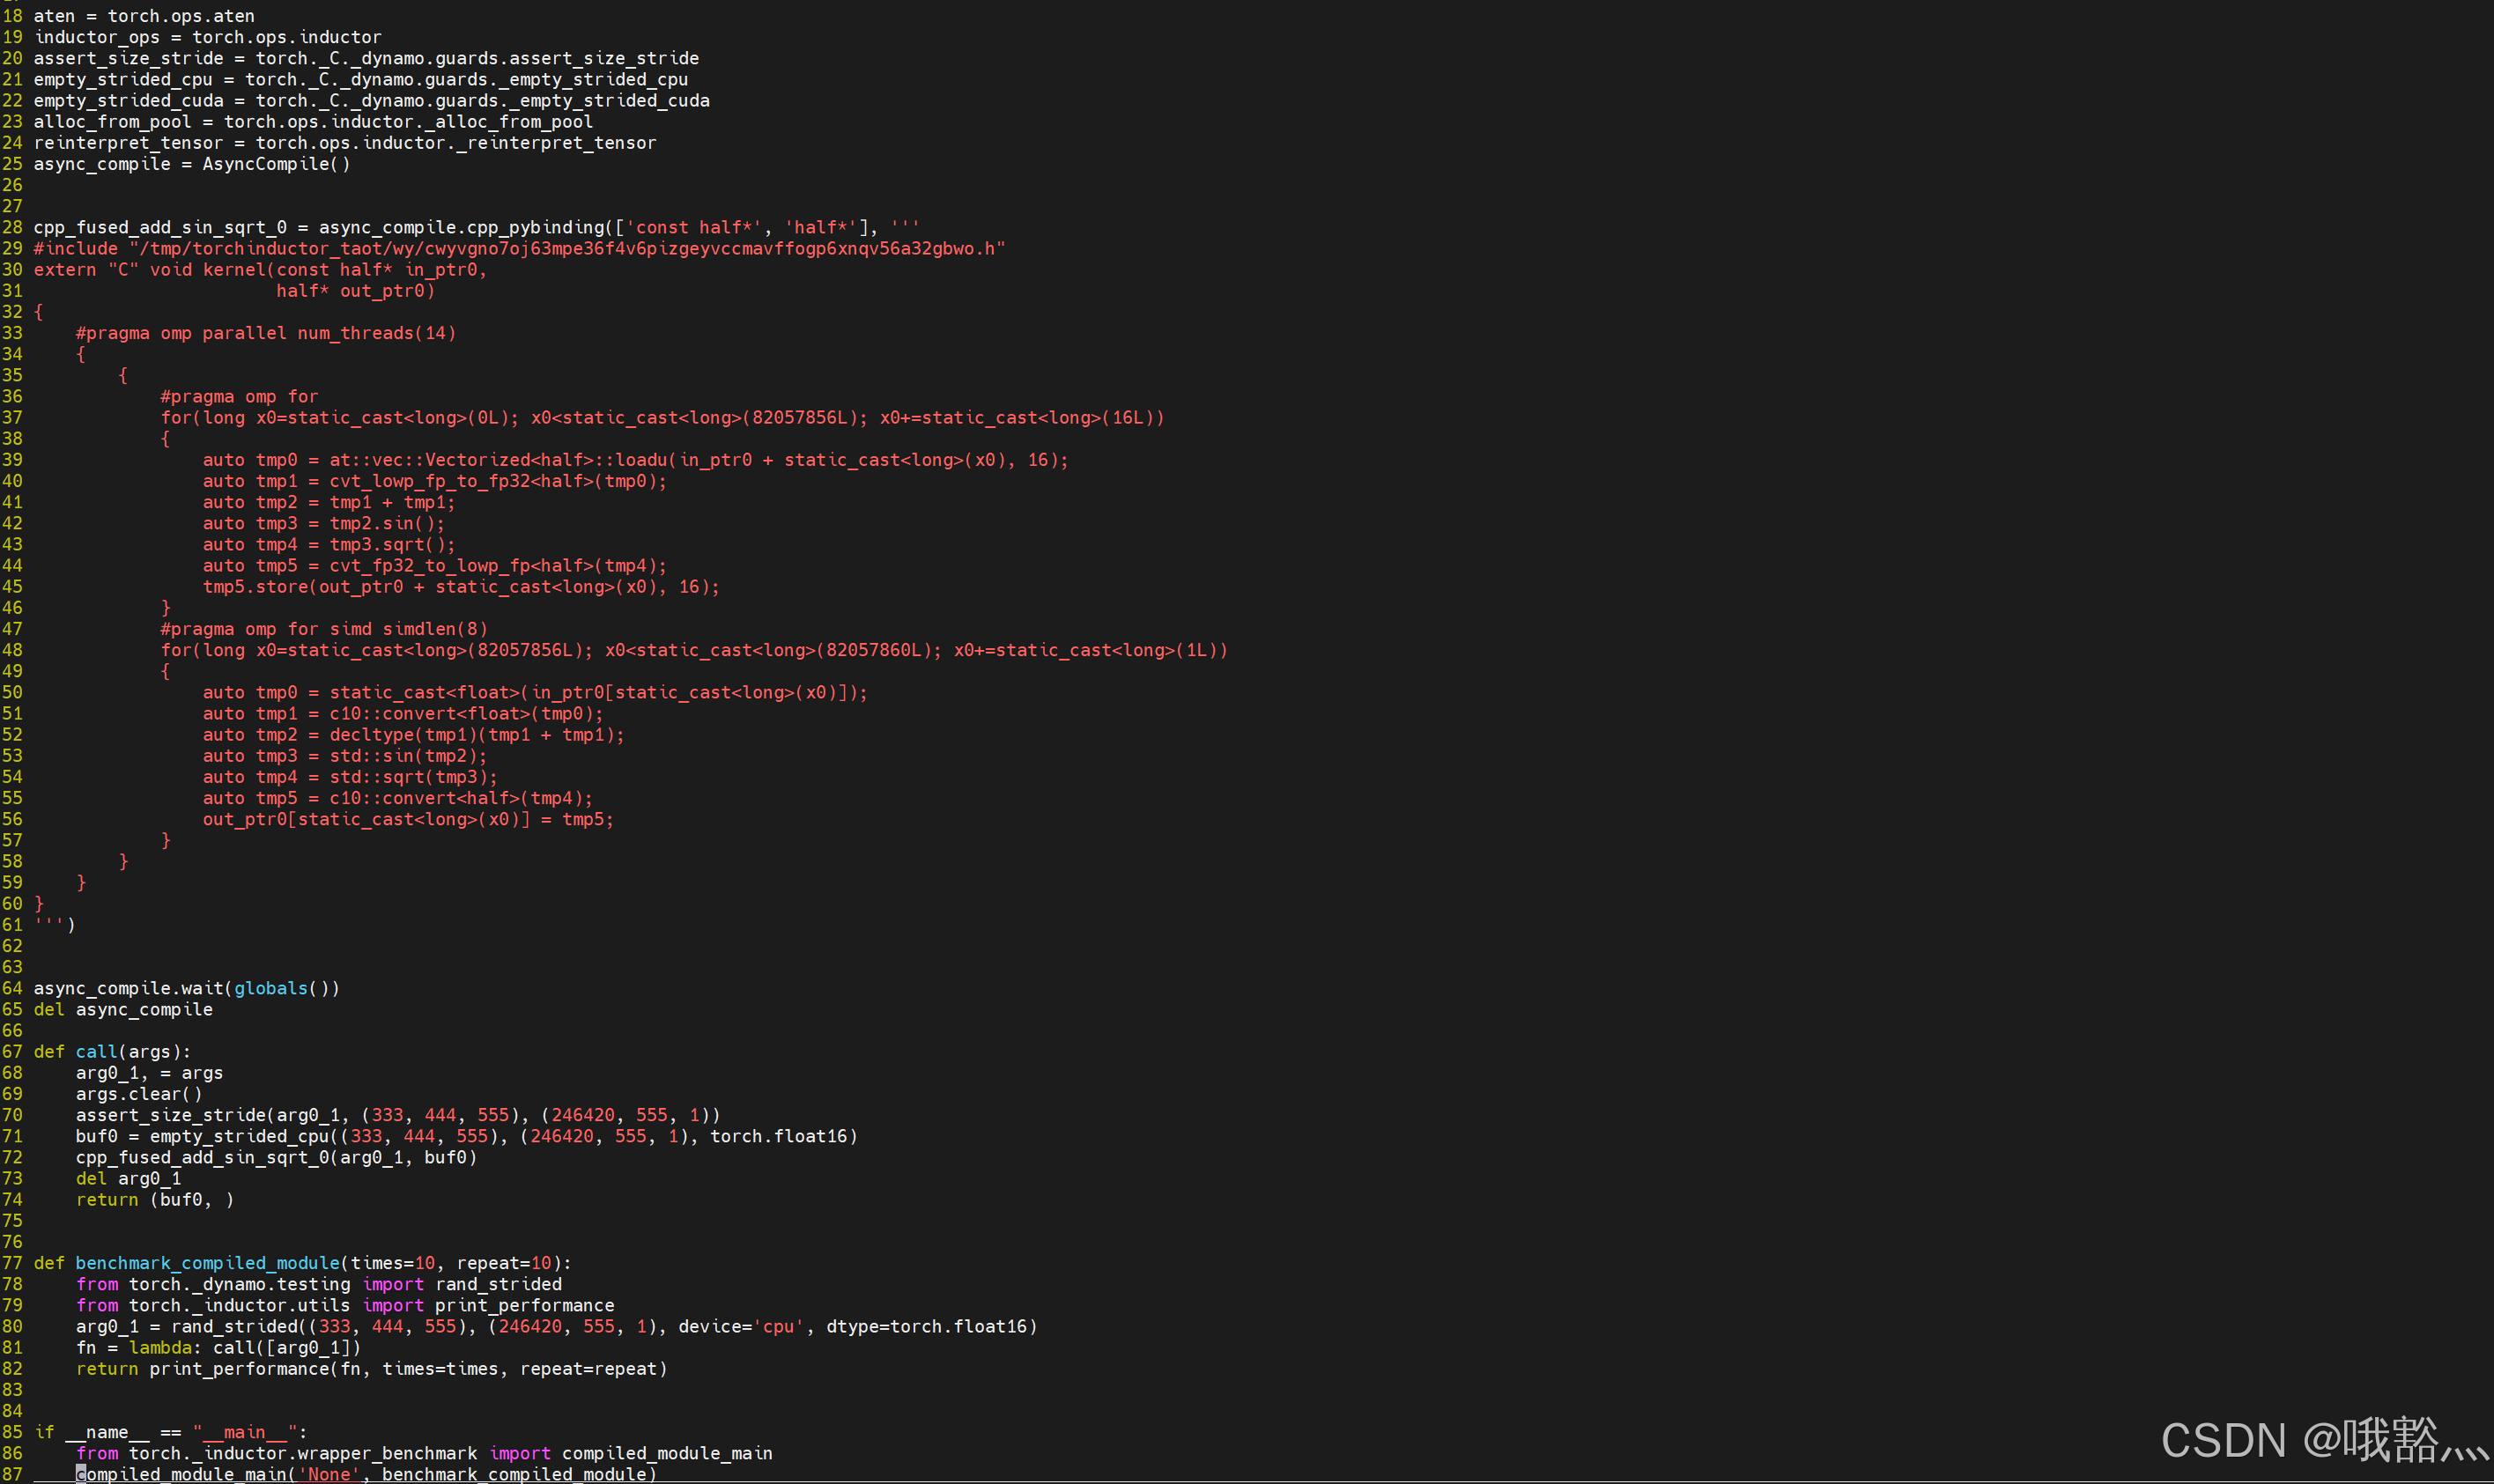
Task: Click the 'cpu' device string on line 80
Action: click(x=778, y=1327)
